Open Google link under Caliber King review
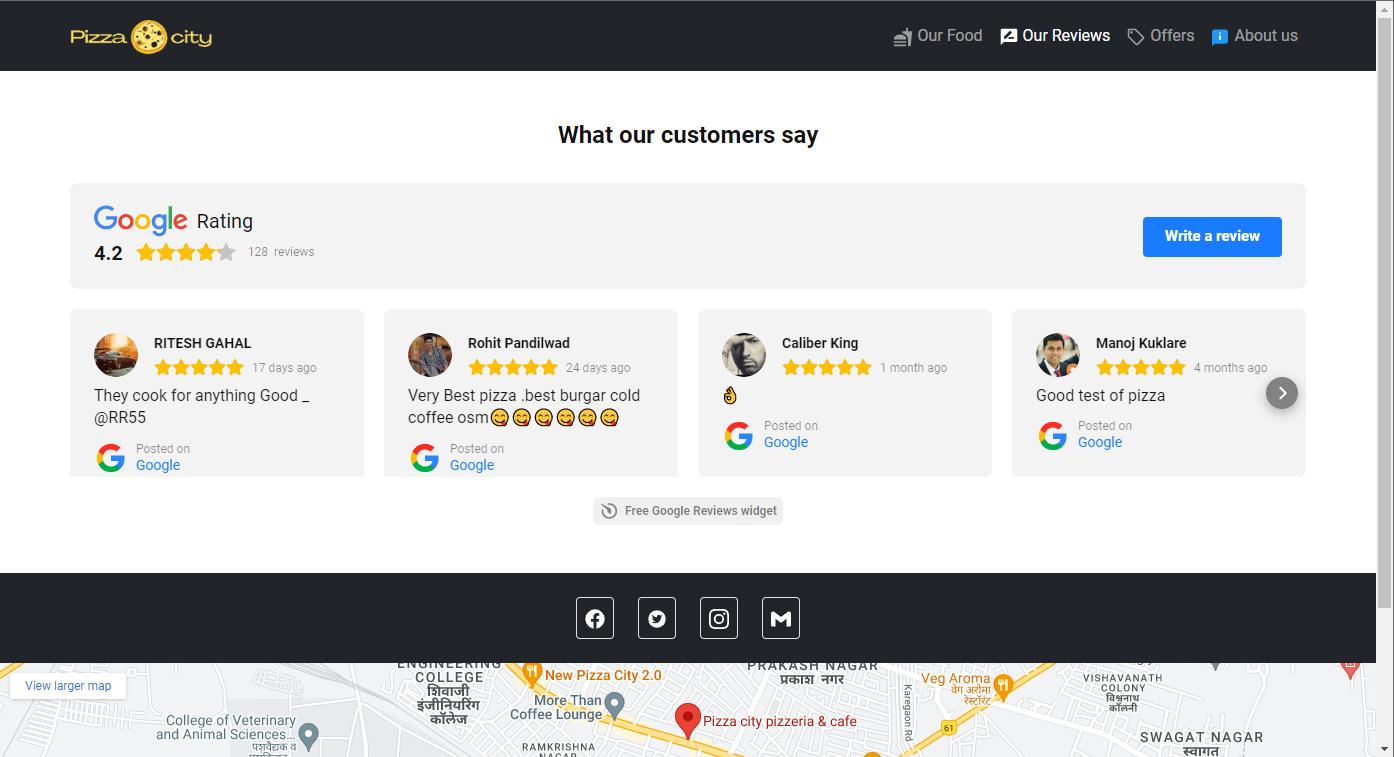 (786, 442)
